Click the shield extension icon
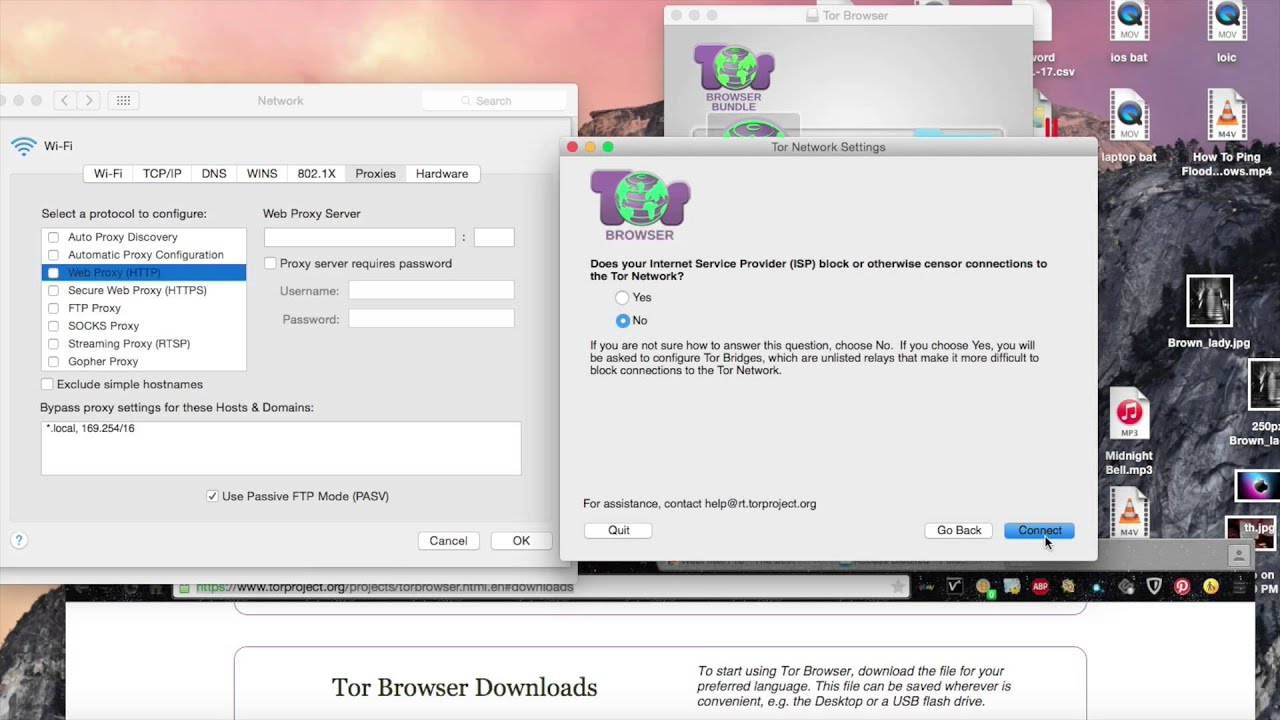Screen dimensions: 1280x720 click(1154, 586)
